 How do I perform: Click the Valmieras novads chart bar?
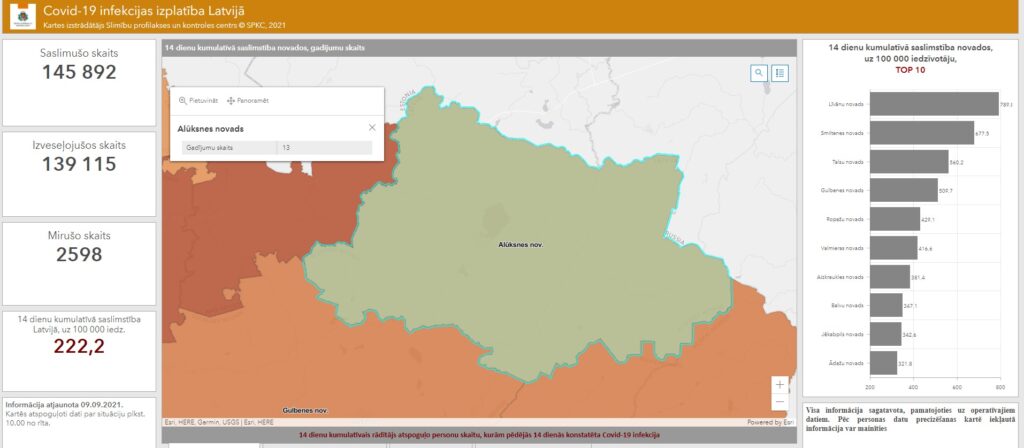click(893, 247)
